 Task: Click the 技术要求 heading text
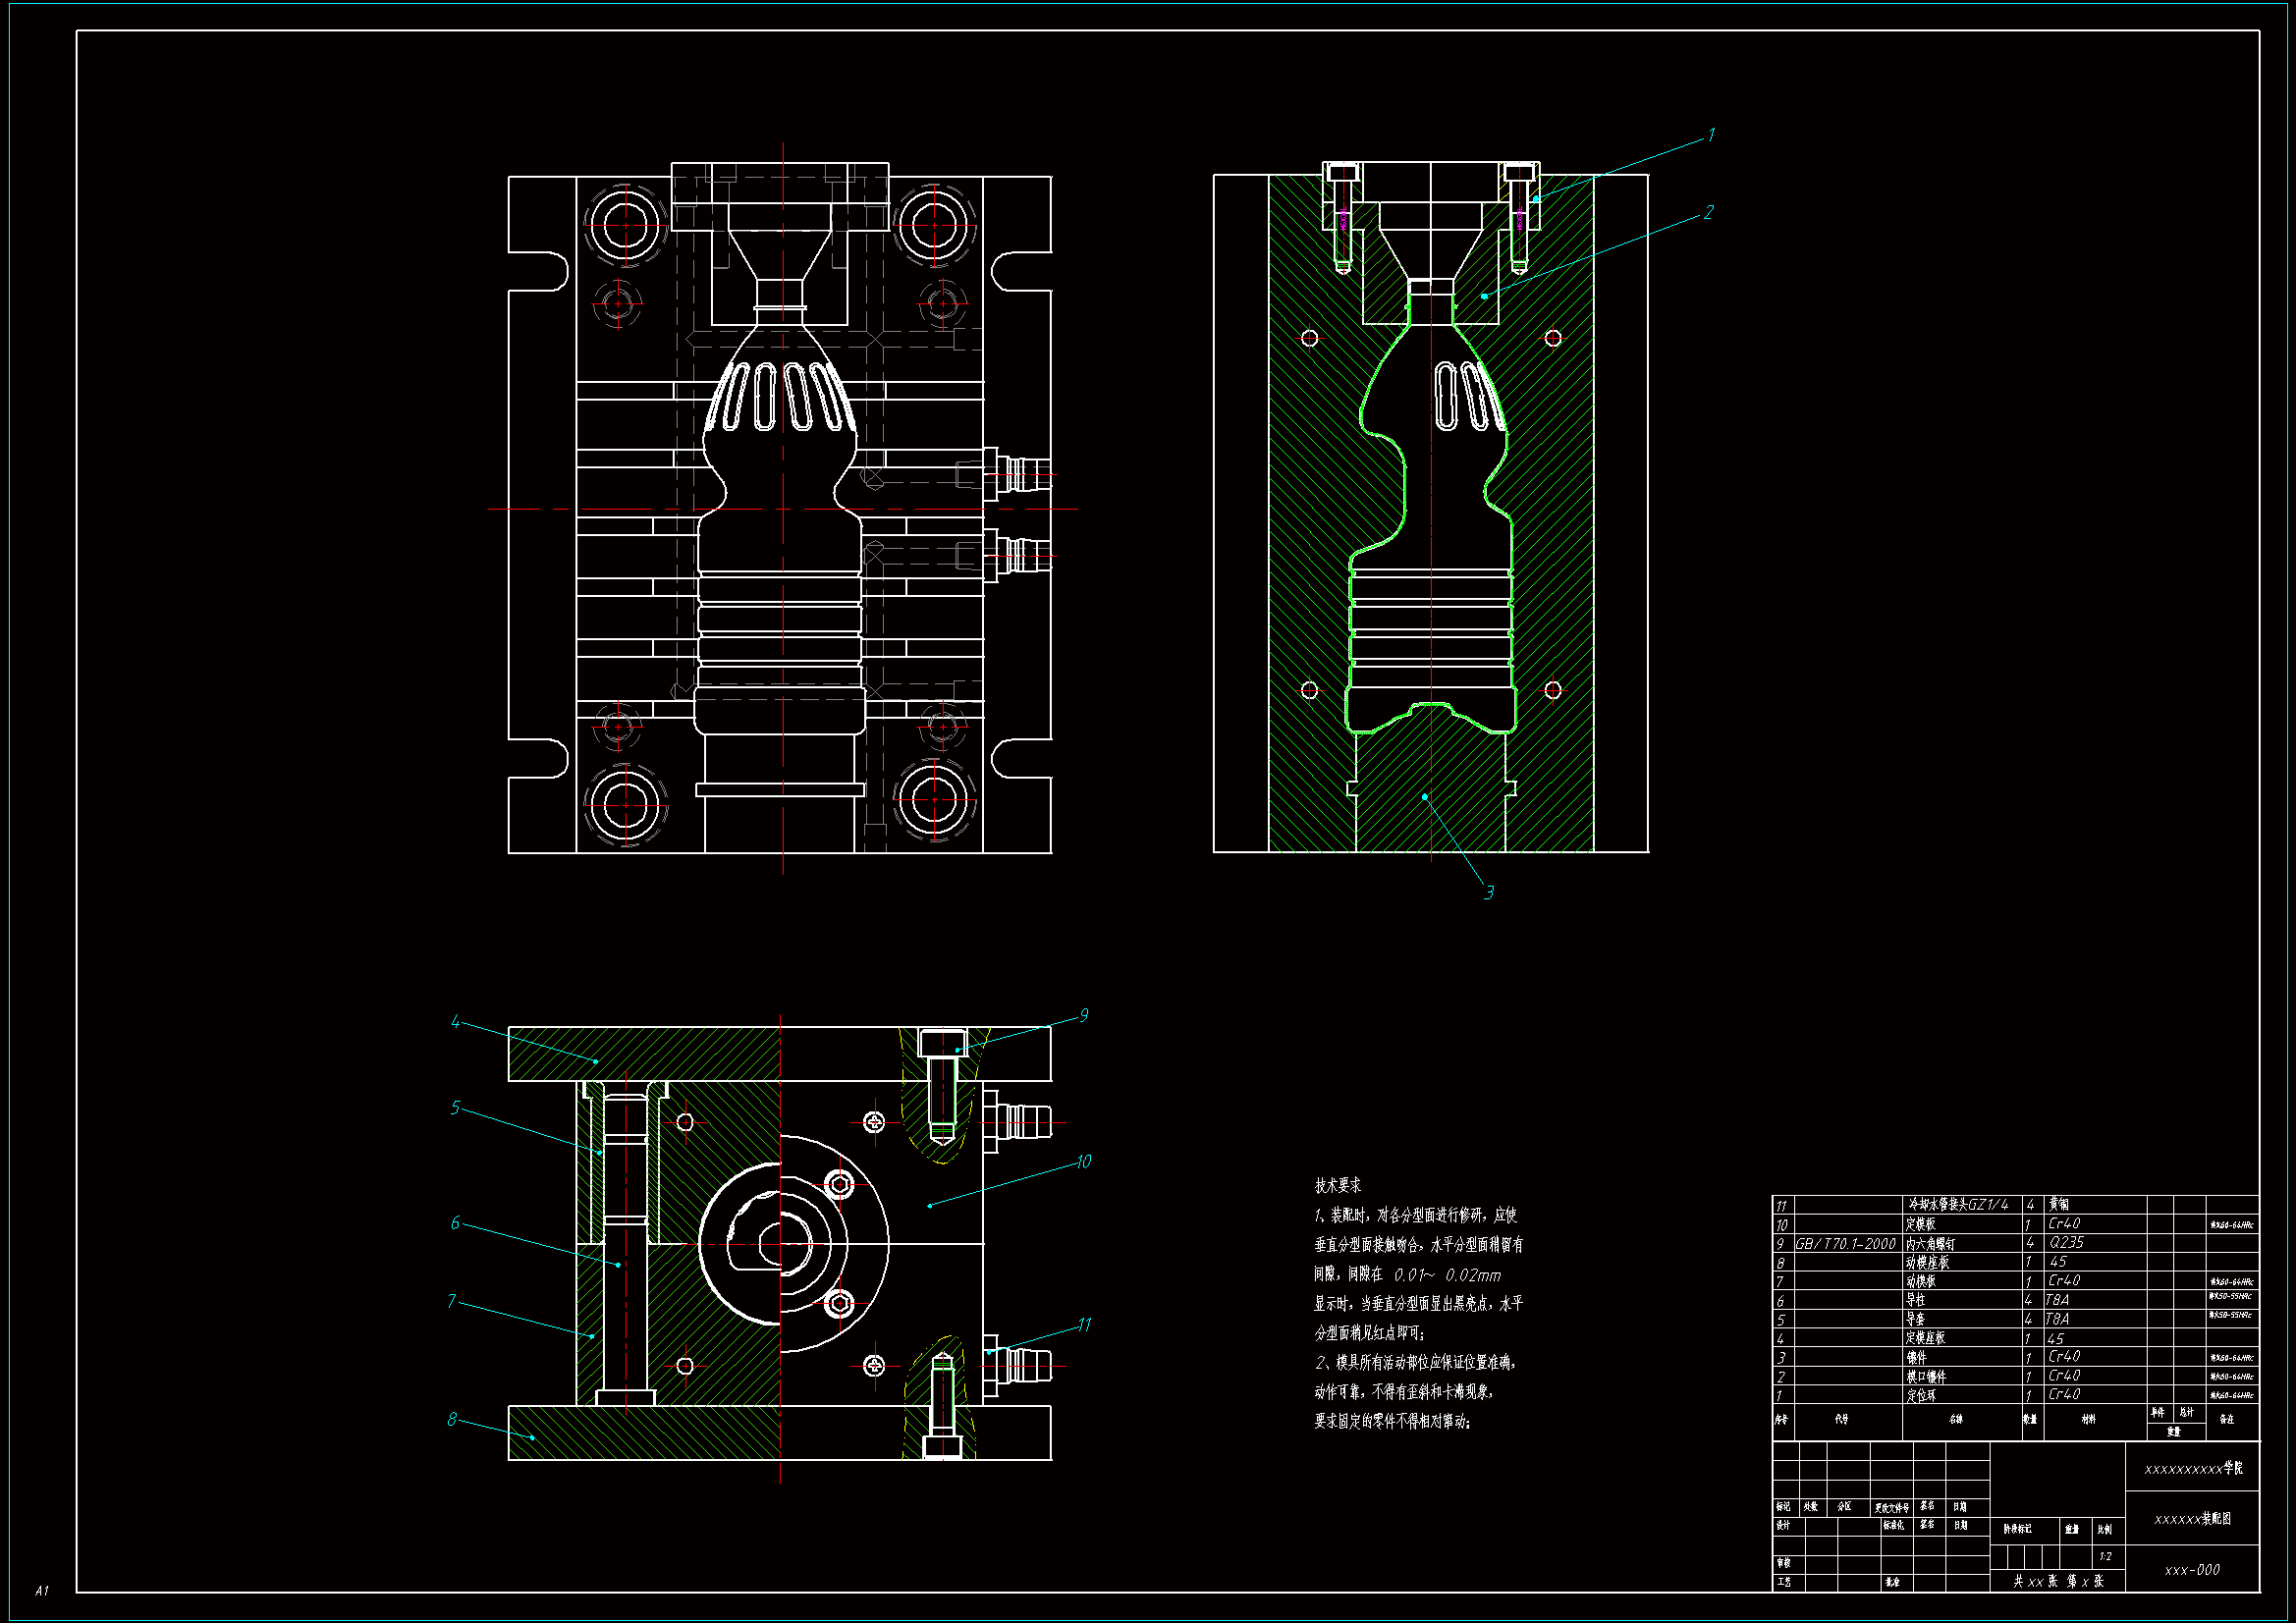coord(1337,1185)
